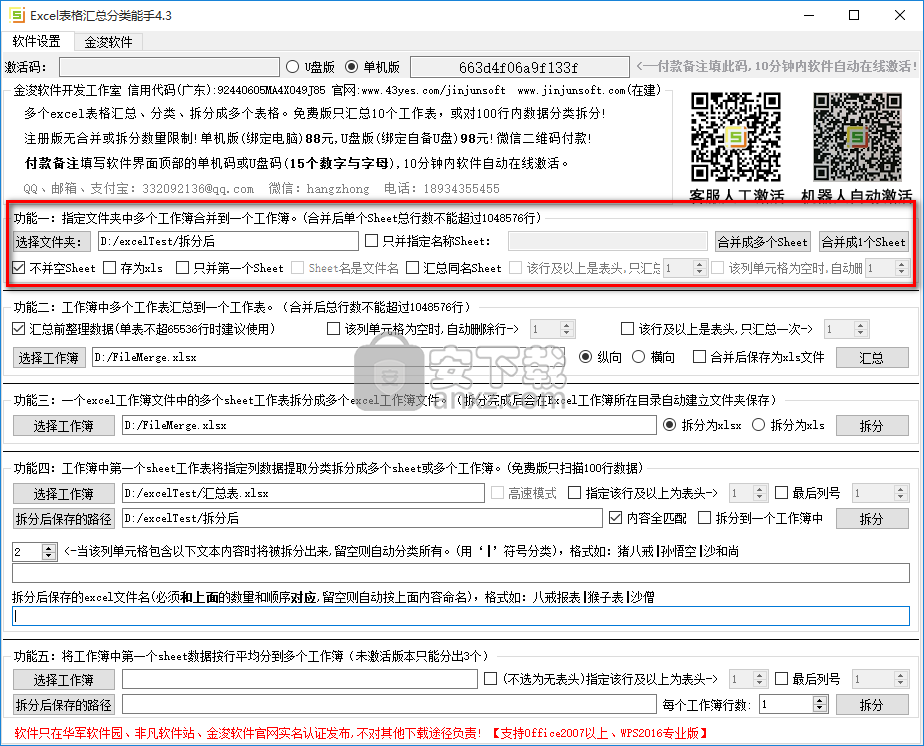This screenshot has width=924, height=746.
Task: Uncheck 内容全匹配 checkbox
Action: (648, 518)
